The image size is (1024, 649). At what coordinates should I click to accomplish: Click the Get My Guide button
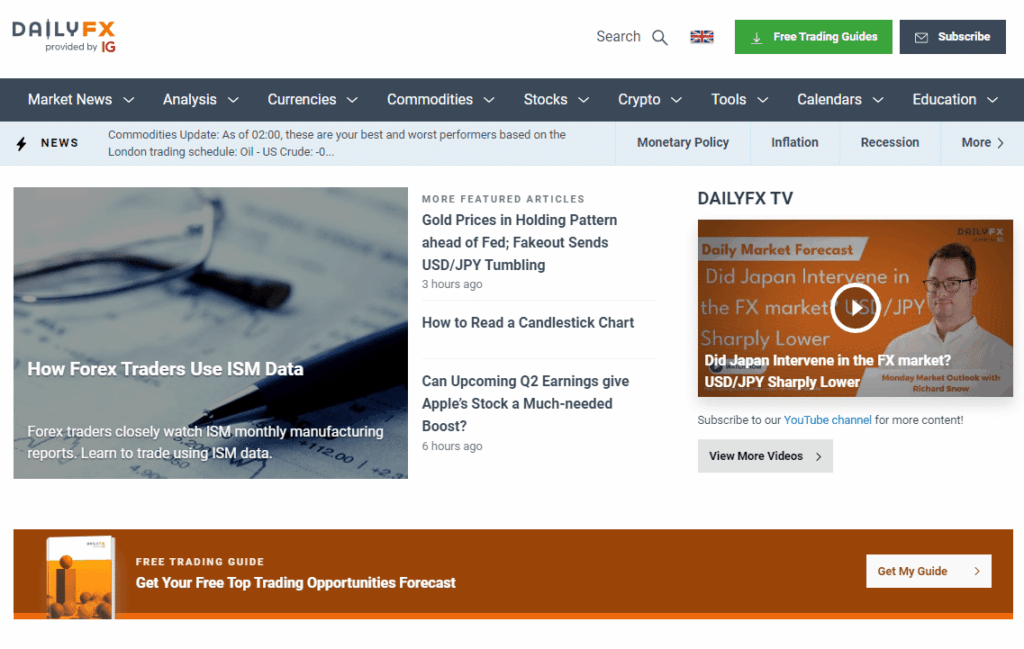pyautogui.click(x=928, y=571)
